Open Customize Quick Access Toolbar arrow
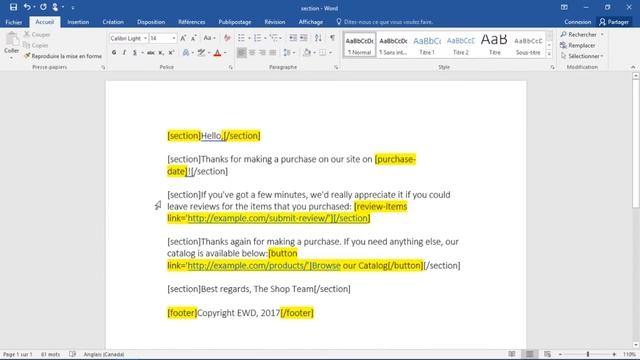 pos(73,7)
